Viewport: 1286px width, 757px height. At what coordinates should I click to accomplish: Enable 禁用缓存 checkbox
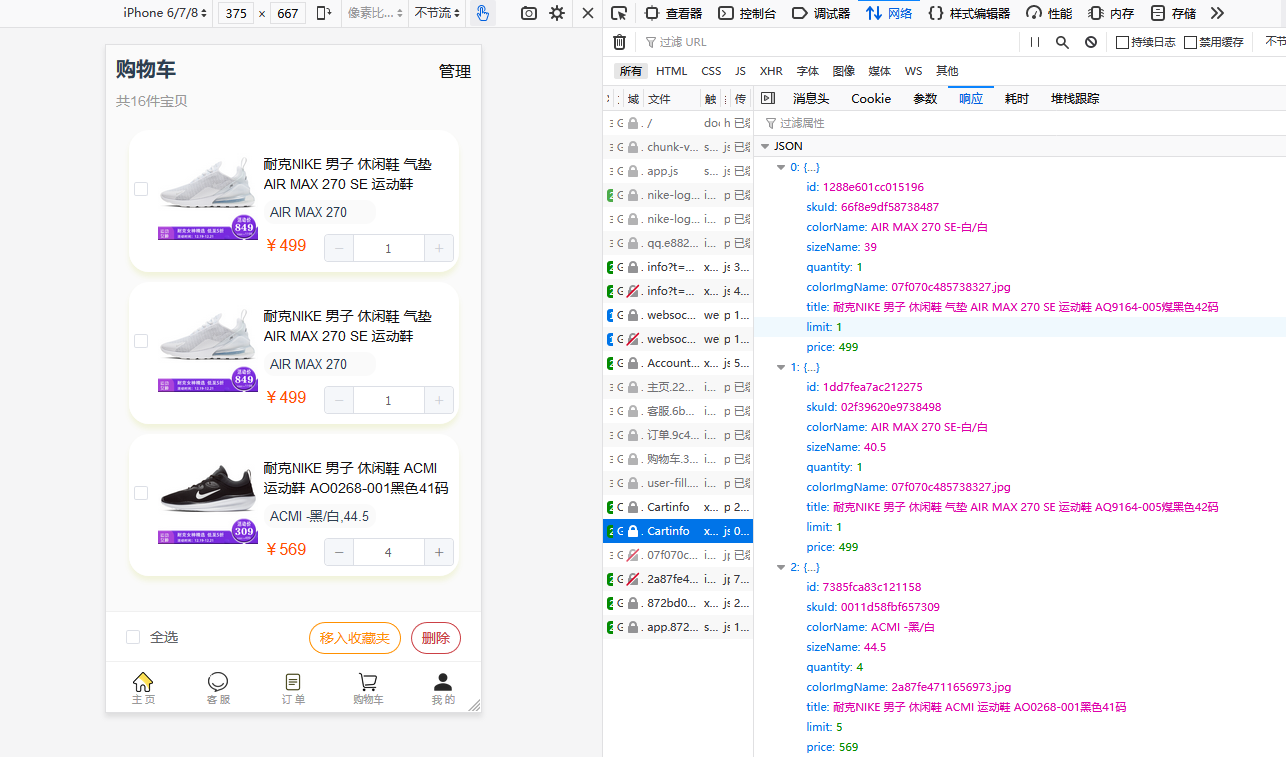coord(1190,42)
